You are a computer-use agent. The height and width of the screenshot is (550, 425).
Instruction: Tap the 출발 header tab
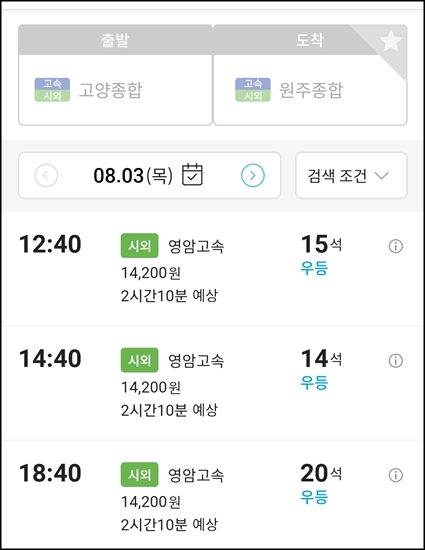115,40
